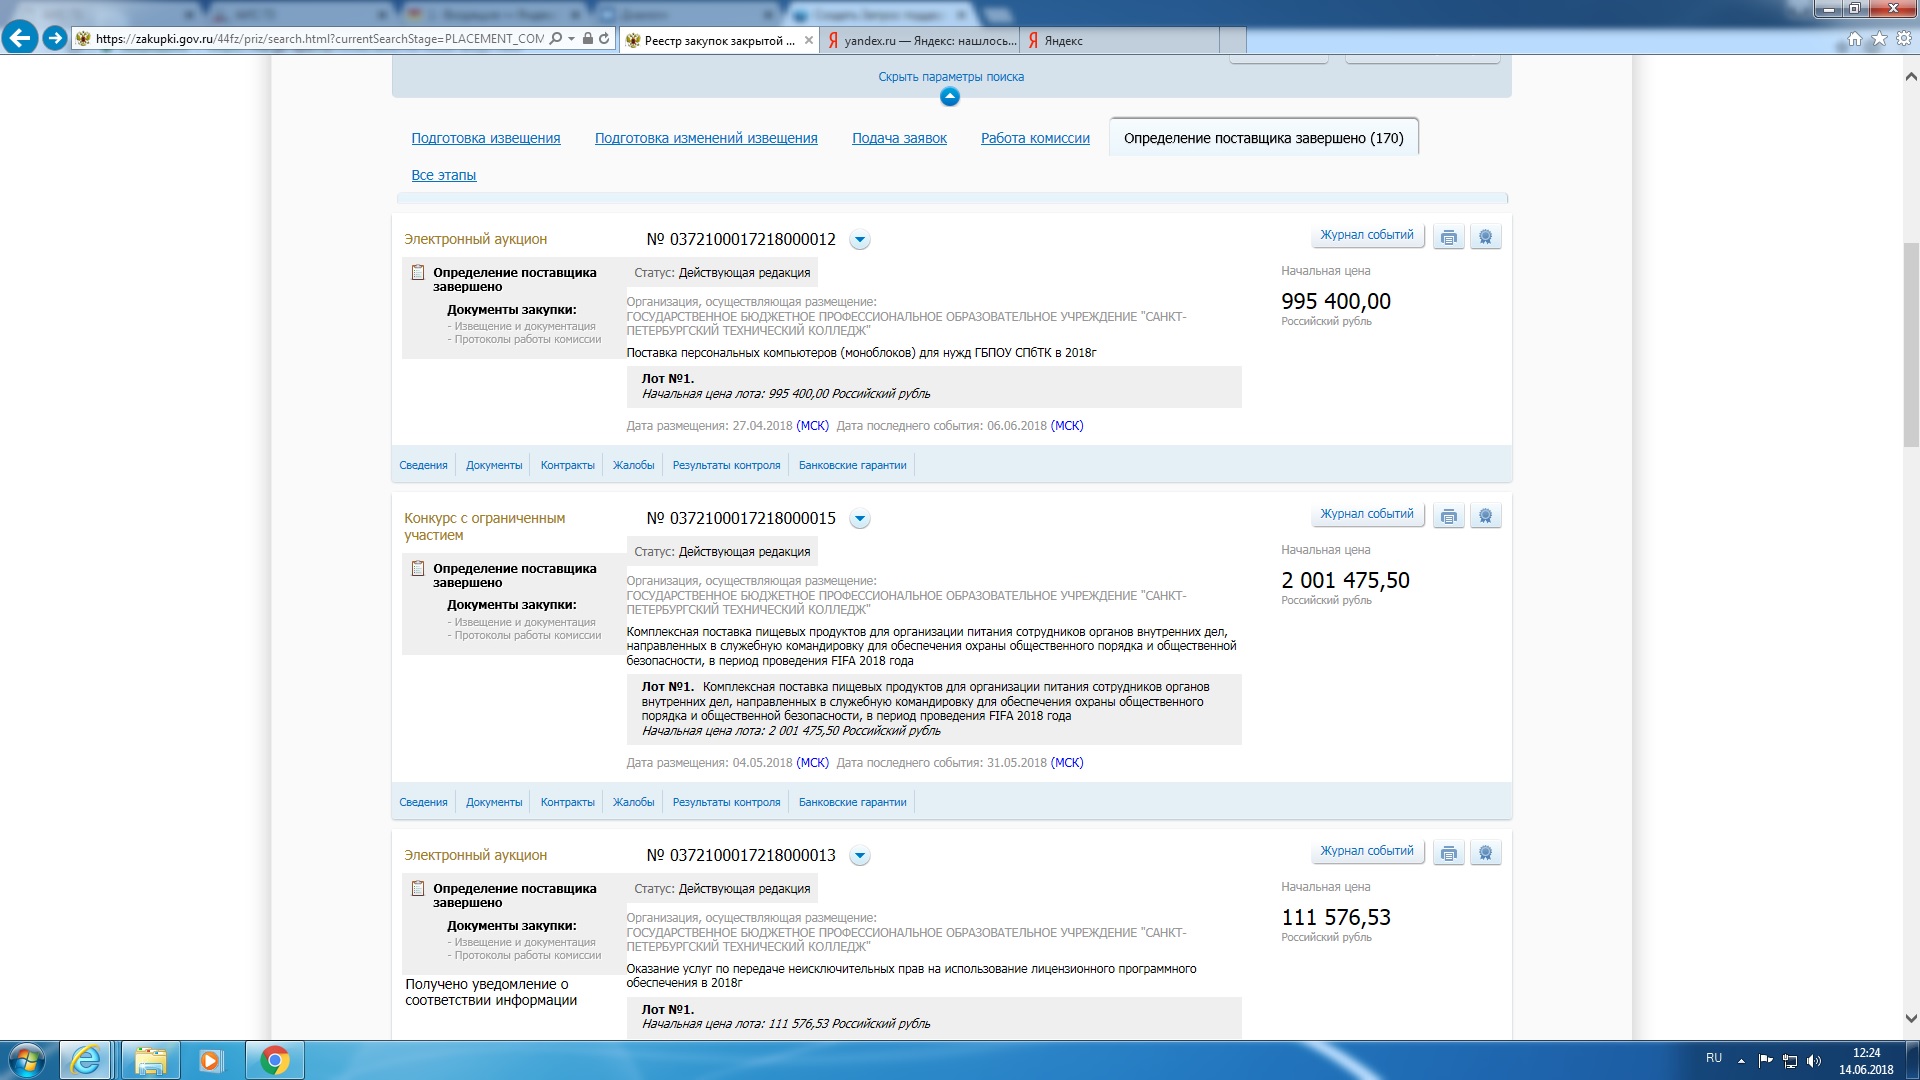Screen dimensions: 1920x1080
Task: Switch to 'Подготовка извещения' tab
Action: 486,138
